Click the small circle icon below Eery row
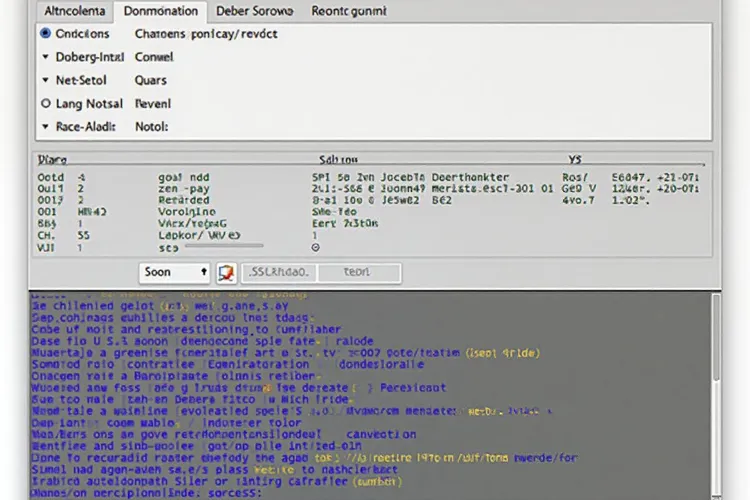The width and height of the screenshot is (750, 500). [x=316, y=246]
